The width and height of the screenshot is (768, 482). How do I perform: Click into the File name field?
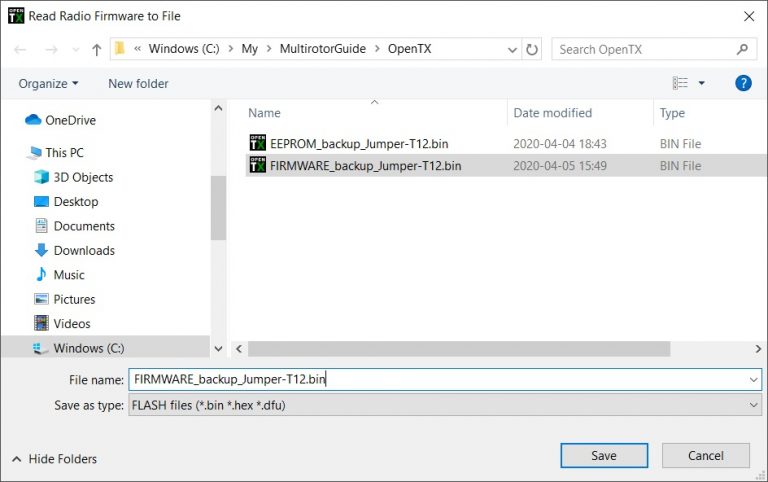tap(436, 380)
